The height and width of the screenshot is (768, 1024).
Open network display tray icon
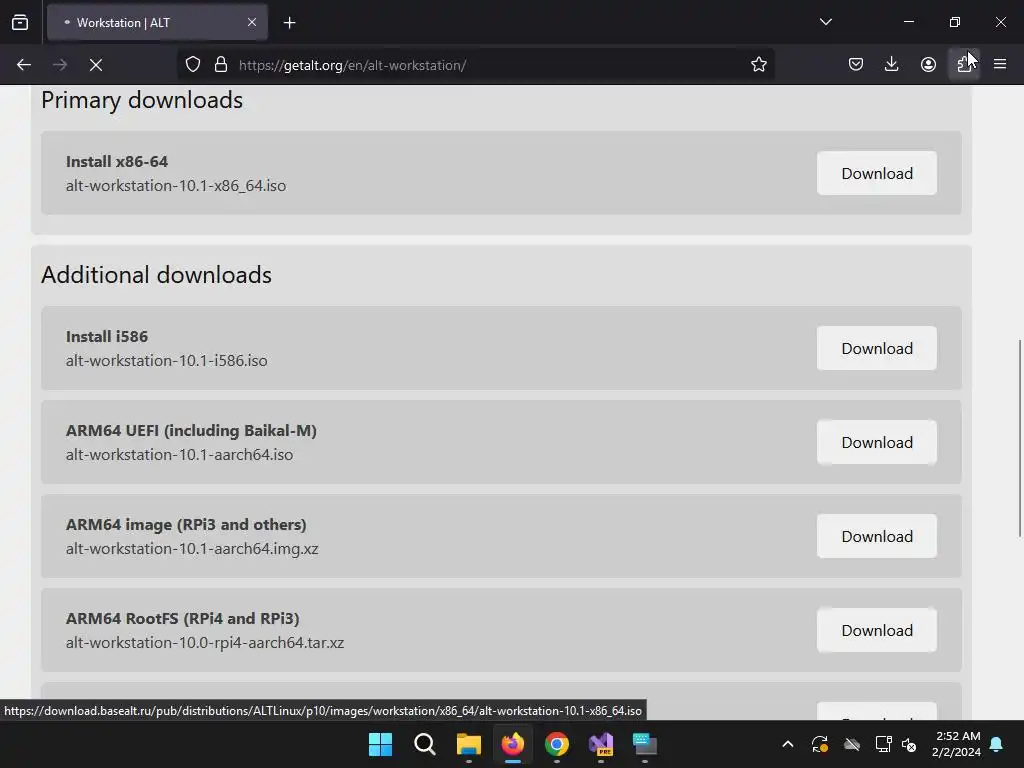coord(884,744)
